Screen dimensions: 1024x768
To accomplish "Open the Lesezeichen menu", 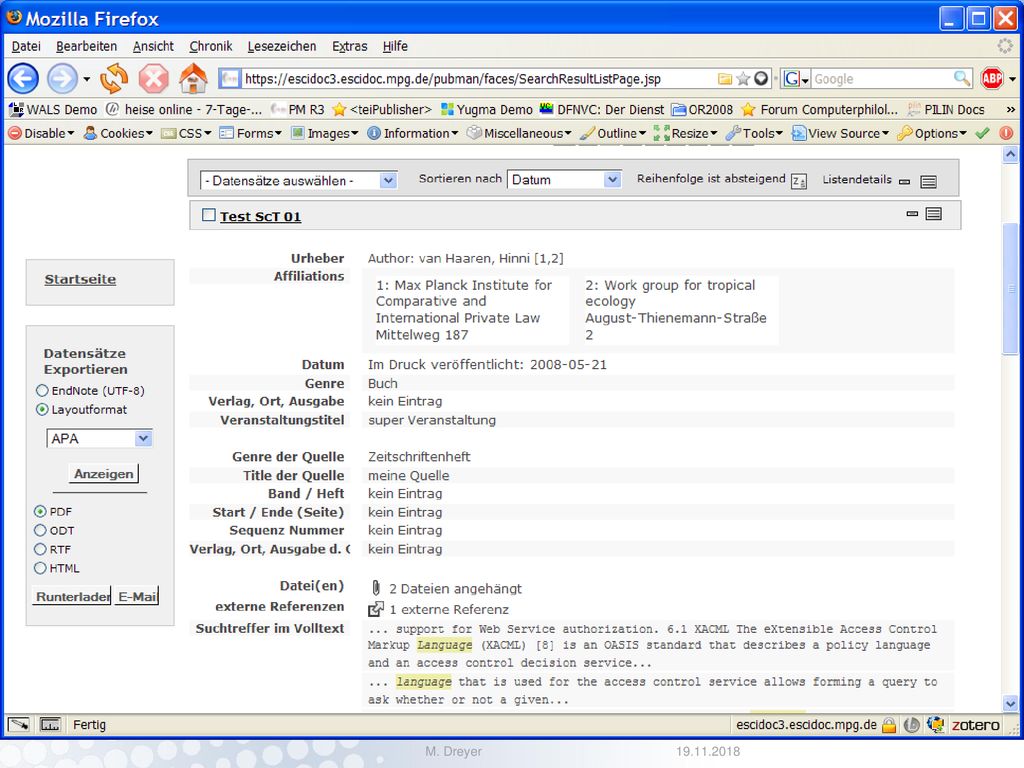I will (281, 46).
